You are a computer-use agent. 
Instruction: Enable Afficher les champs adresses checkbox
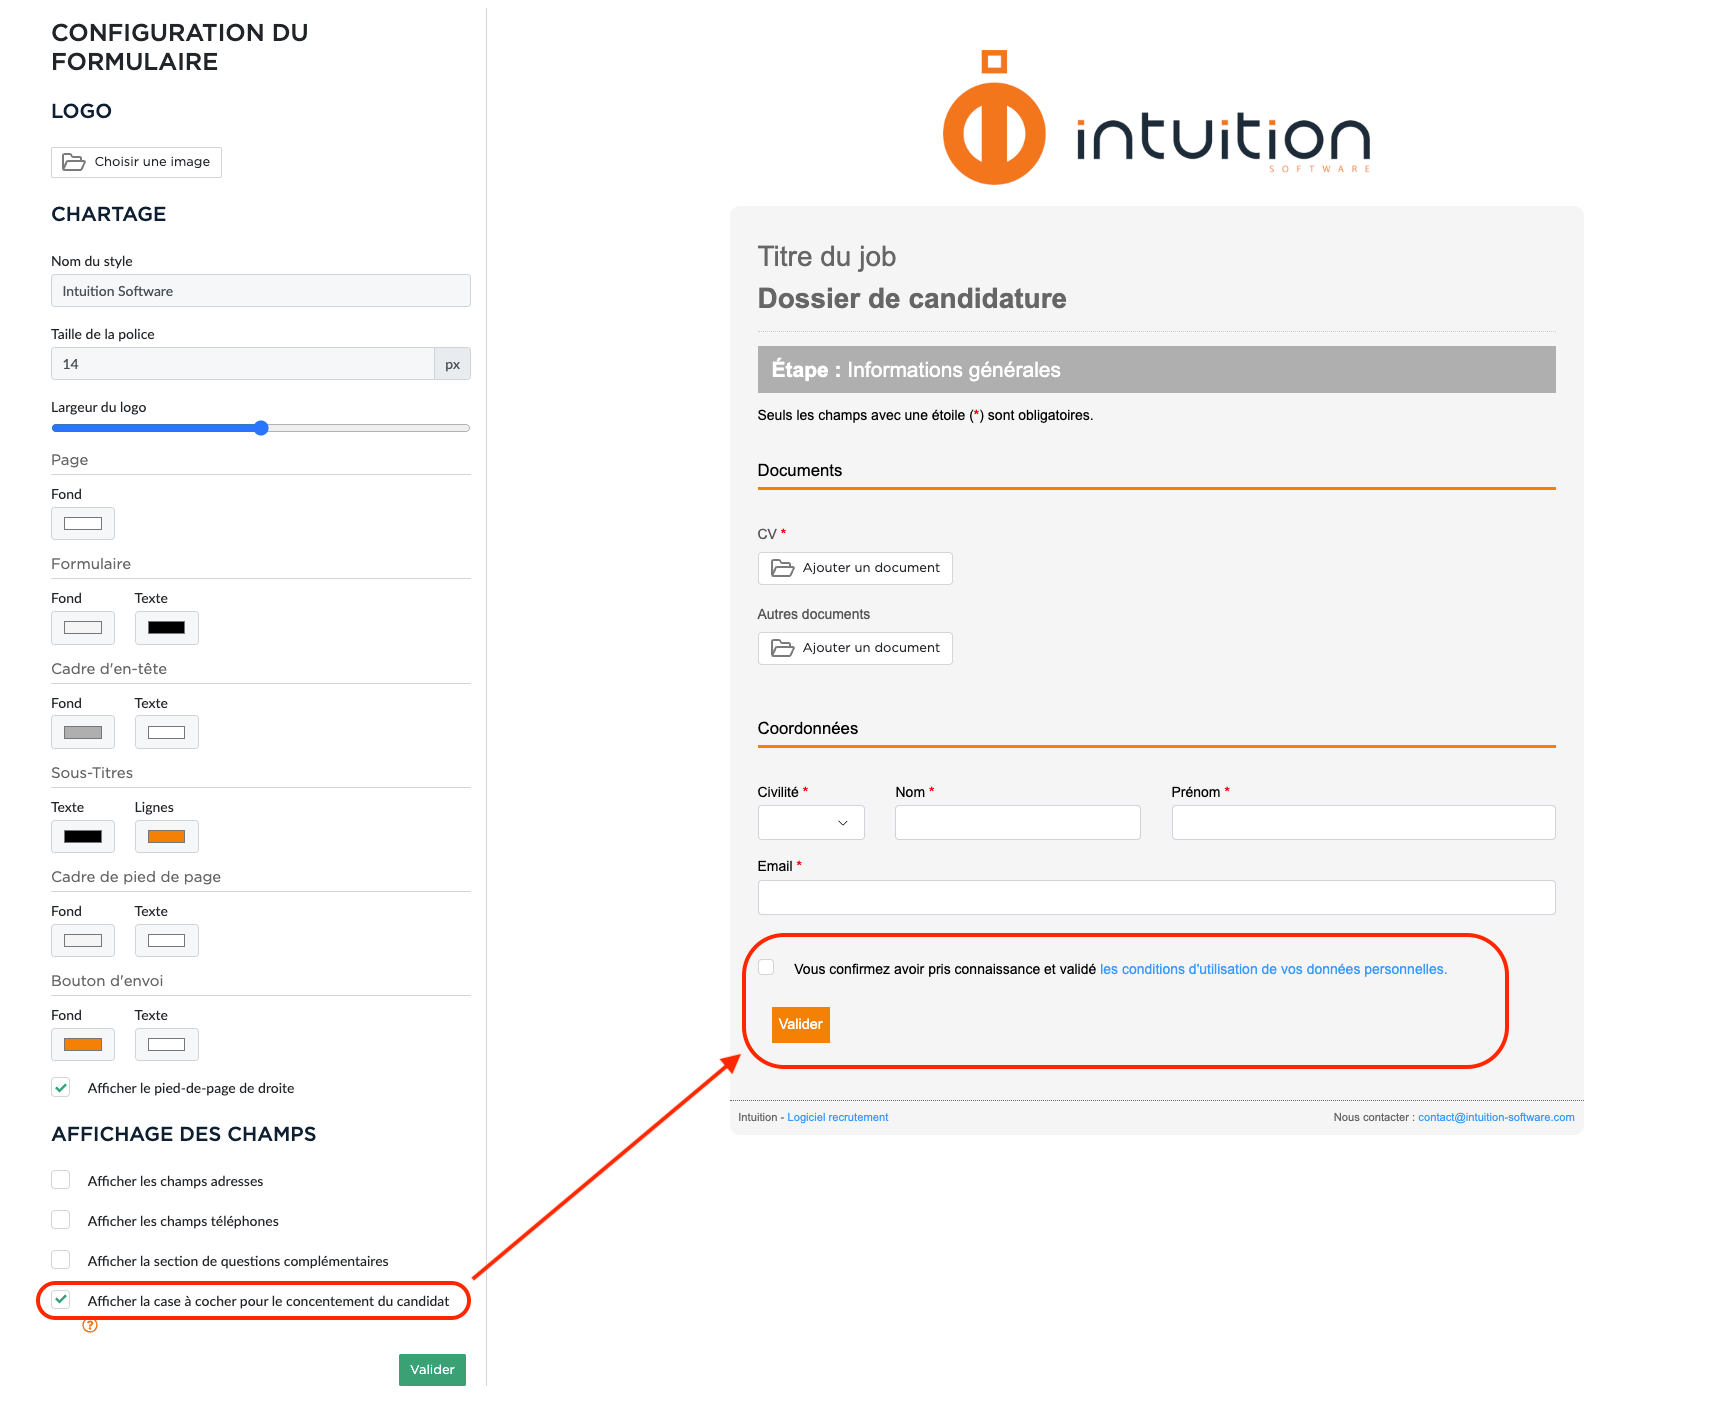[x=61, y=1181]
